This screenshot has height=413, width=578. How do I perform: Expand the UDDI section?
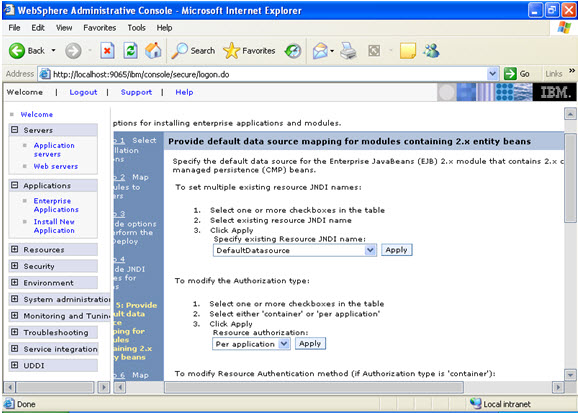click(x=14, y=365)
